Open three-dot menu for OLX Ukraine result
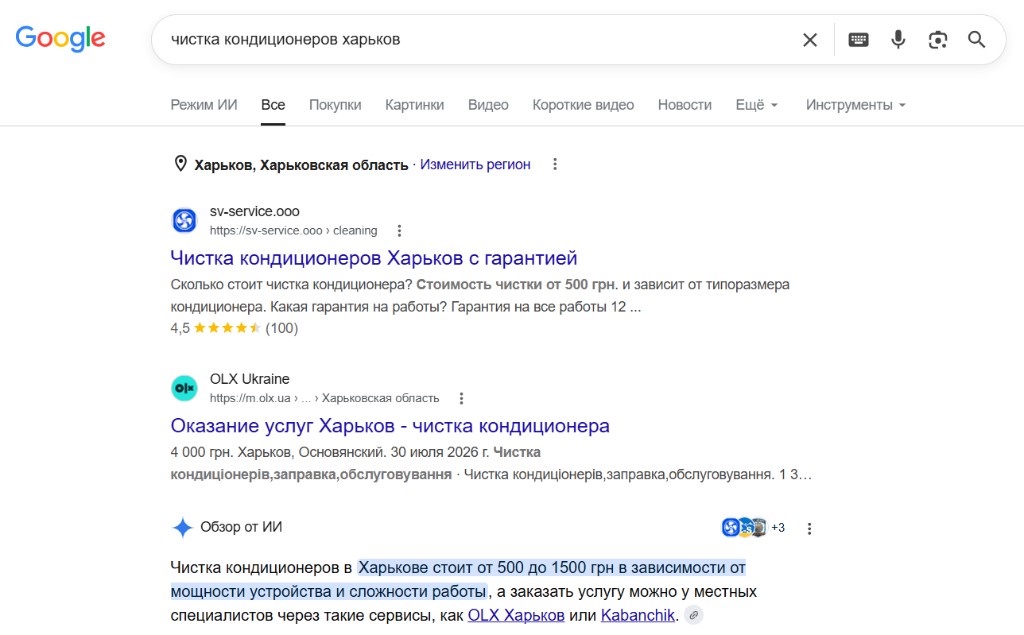The width and height of the screenshot is (1024, 635). point(461,398)
